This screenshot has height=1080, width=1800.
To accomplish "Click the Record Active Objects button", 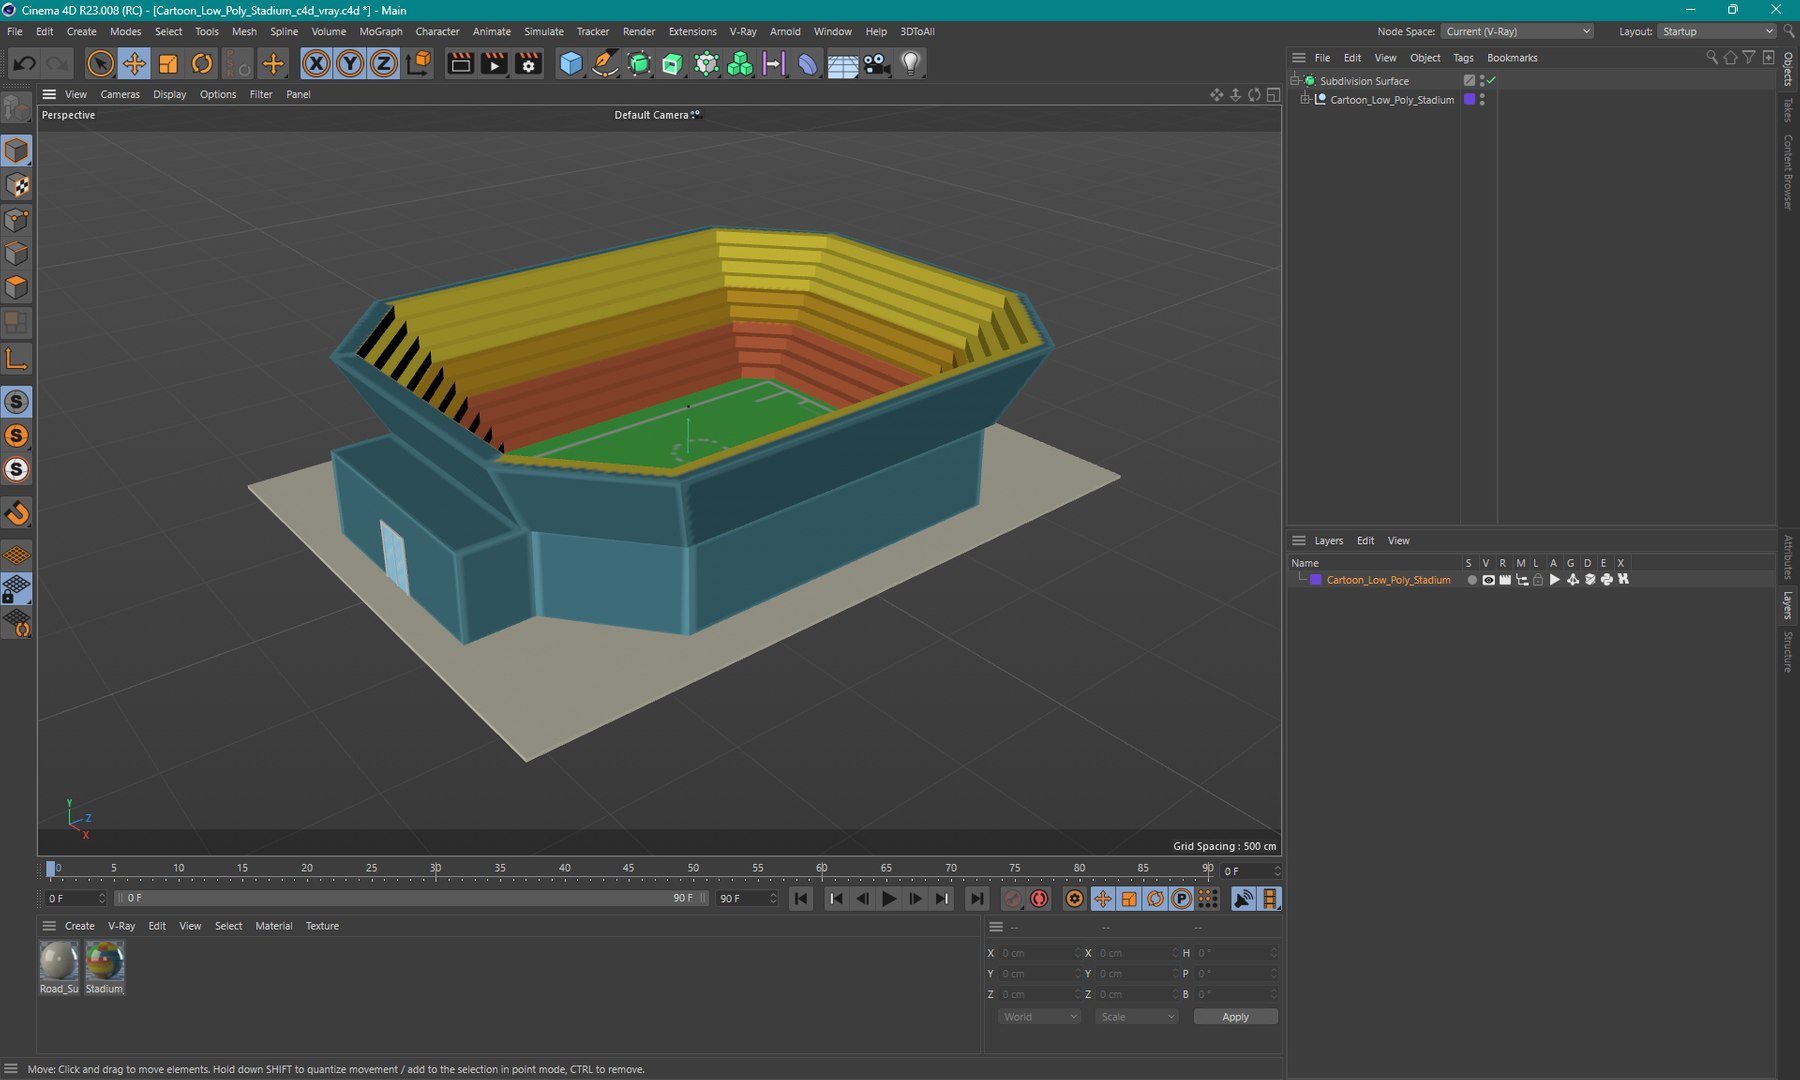I will tap(1013, 899).
